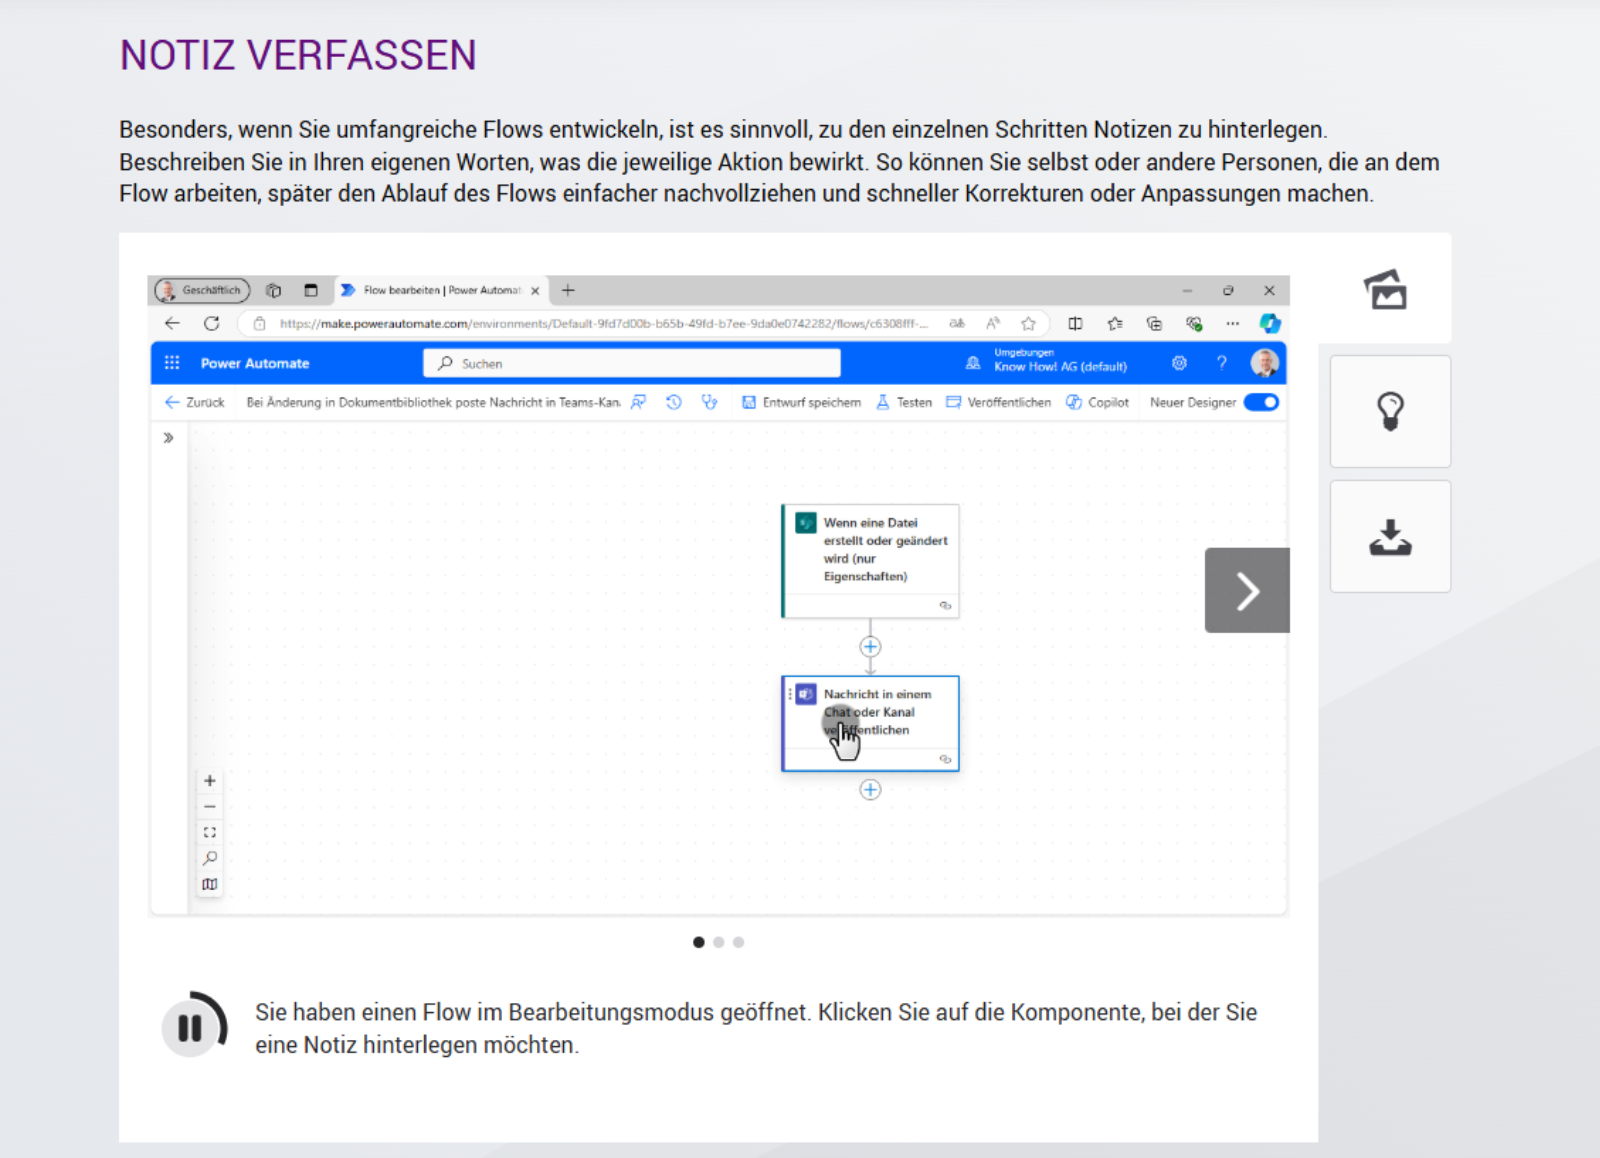Image resolution: width=1600 pixels, height=1158 pixels.
Task: Click the Testen toolbar item
Action: tap(904, 402)
